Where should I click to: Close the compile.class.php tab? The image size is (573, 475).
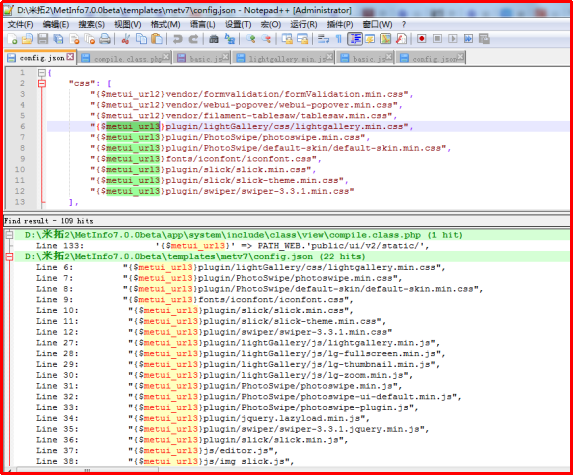[166, 57]
